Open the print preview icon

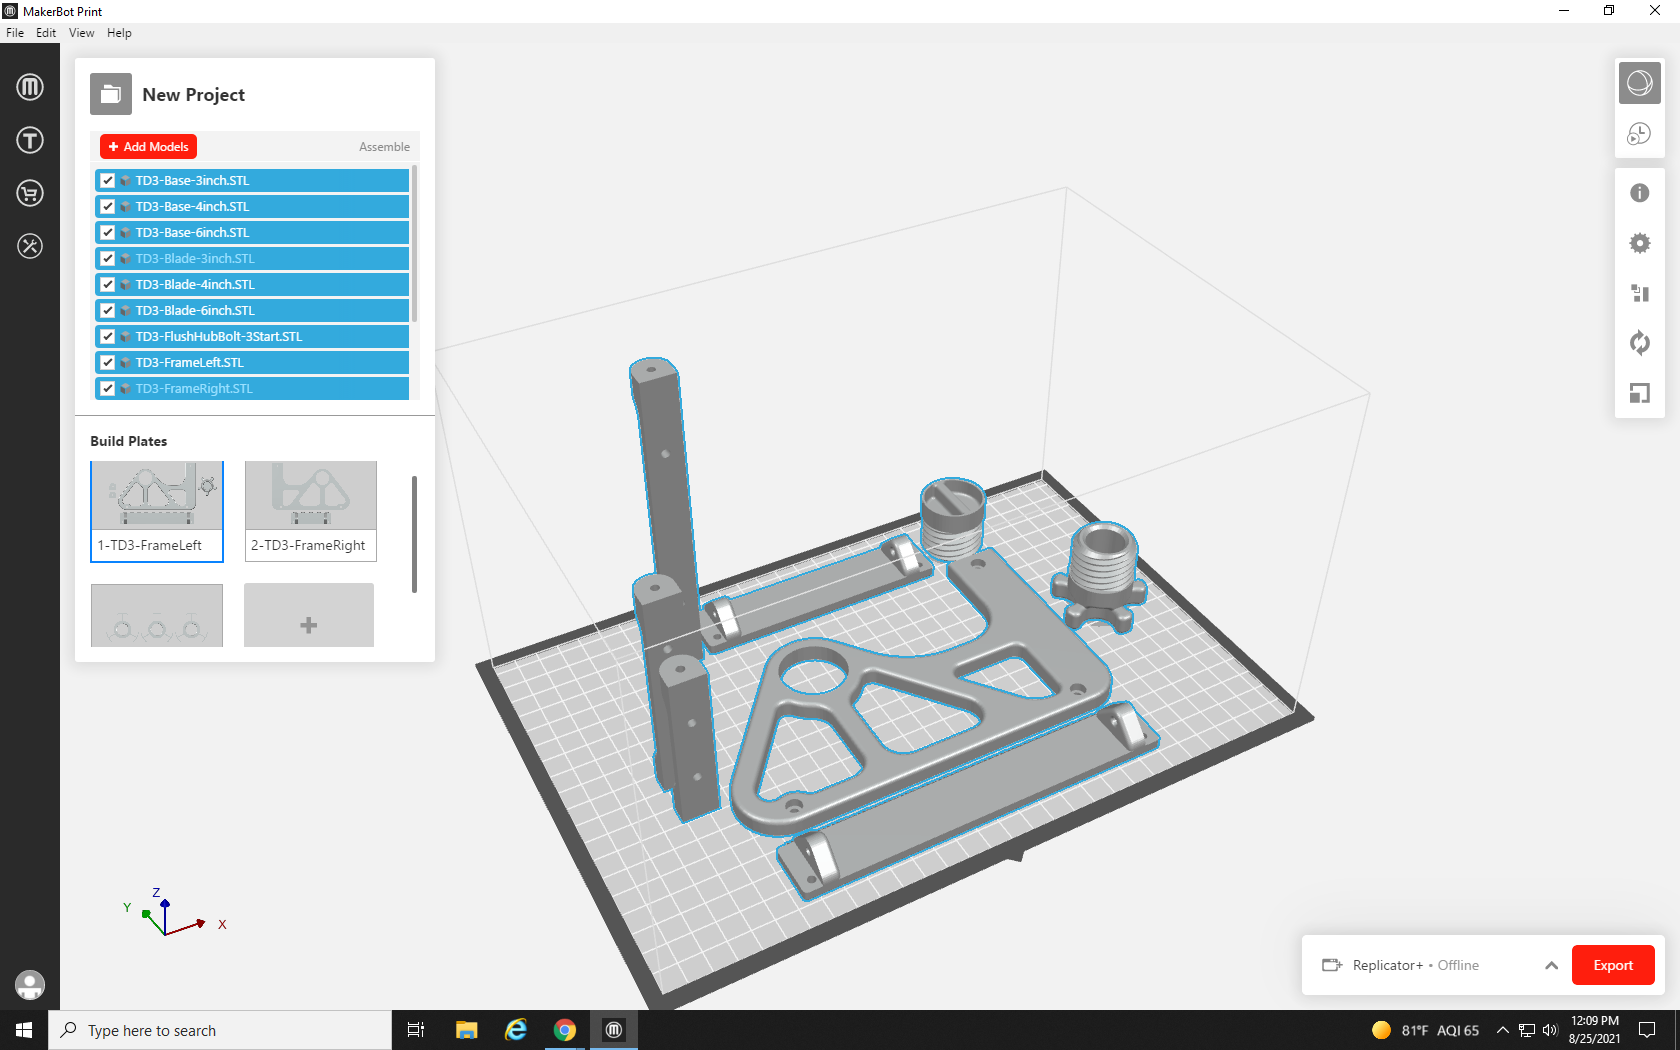(x=1640, y=133)
